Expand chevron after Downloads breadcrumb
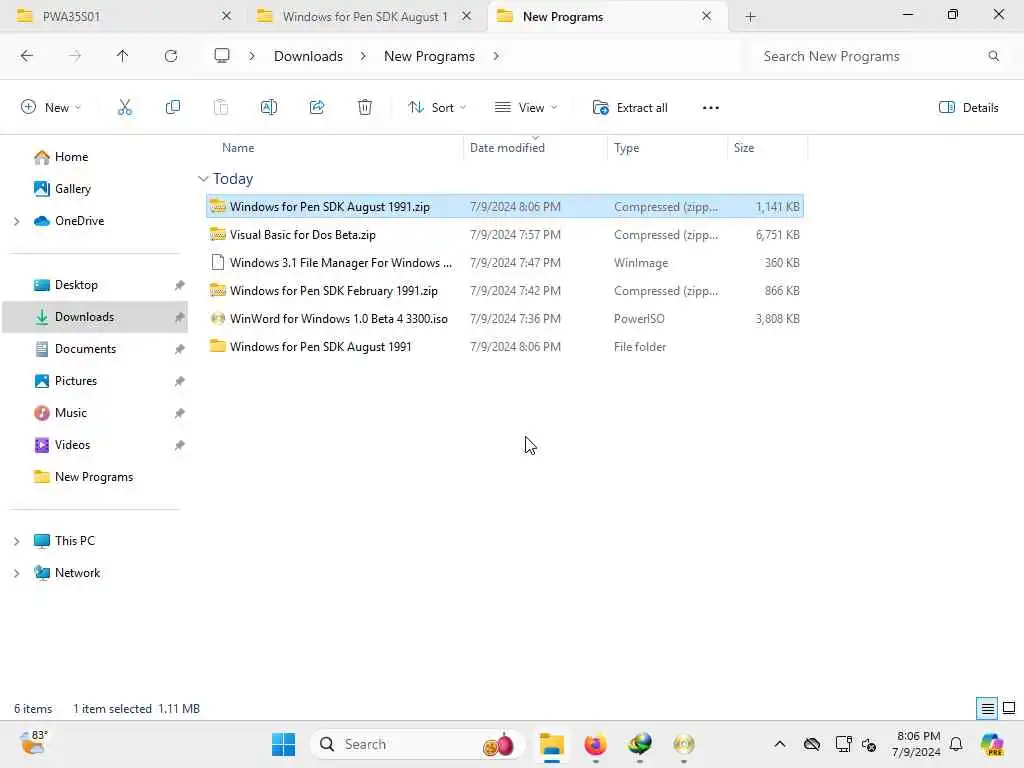The width and height of the screenshot is (1024, 768). [363, 56]
